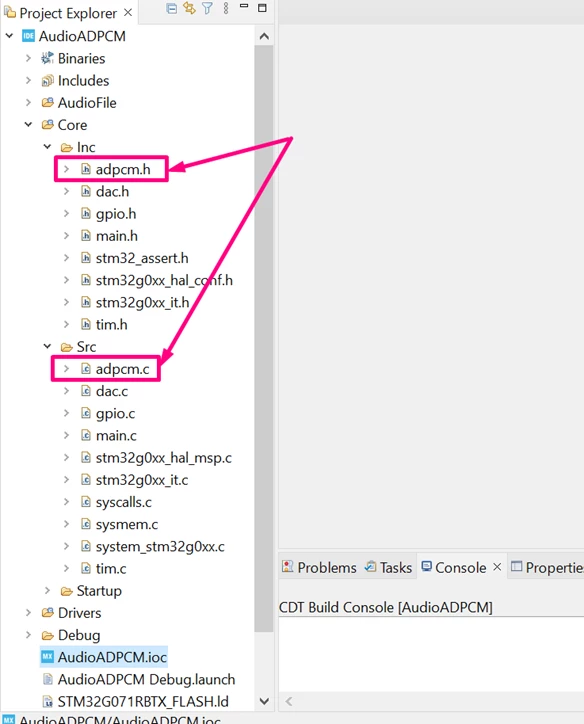Close the Project Explorer tab

coord(128,12)
